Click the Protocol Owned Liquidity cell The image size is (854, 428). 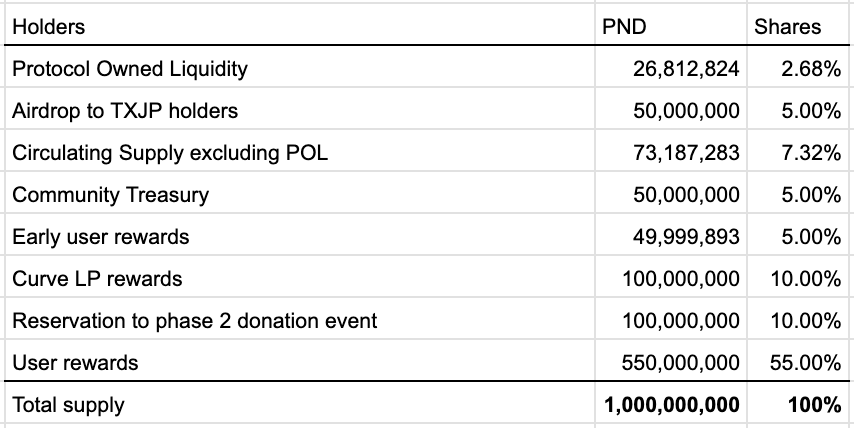coord(129,69)
